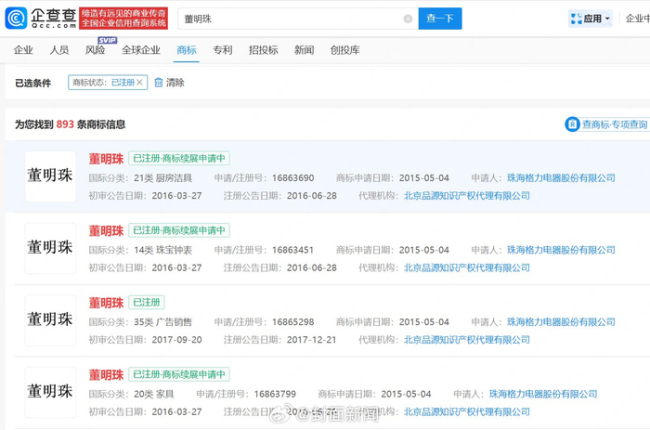The width and height of the screenshot is (650, 430).
Task: Click the 已注册 status tag on 35类 row
Action: click(x=146, y=302)
